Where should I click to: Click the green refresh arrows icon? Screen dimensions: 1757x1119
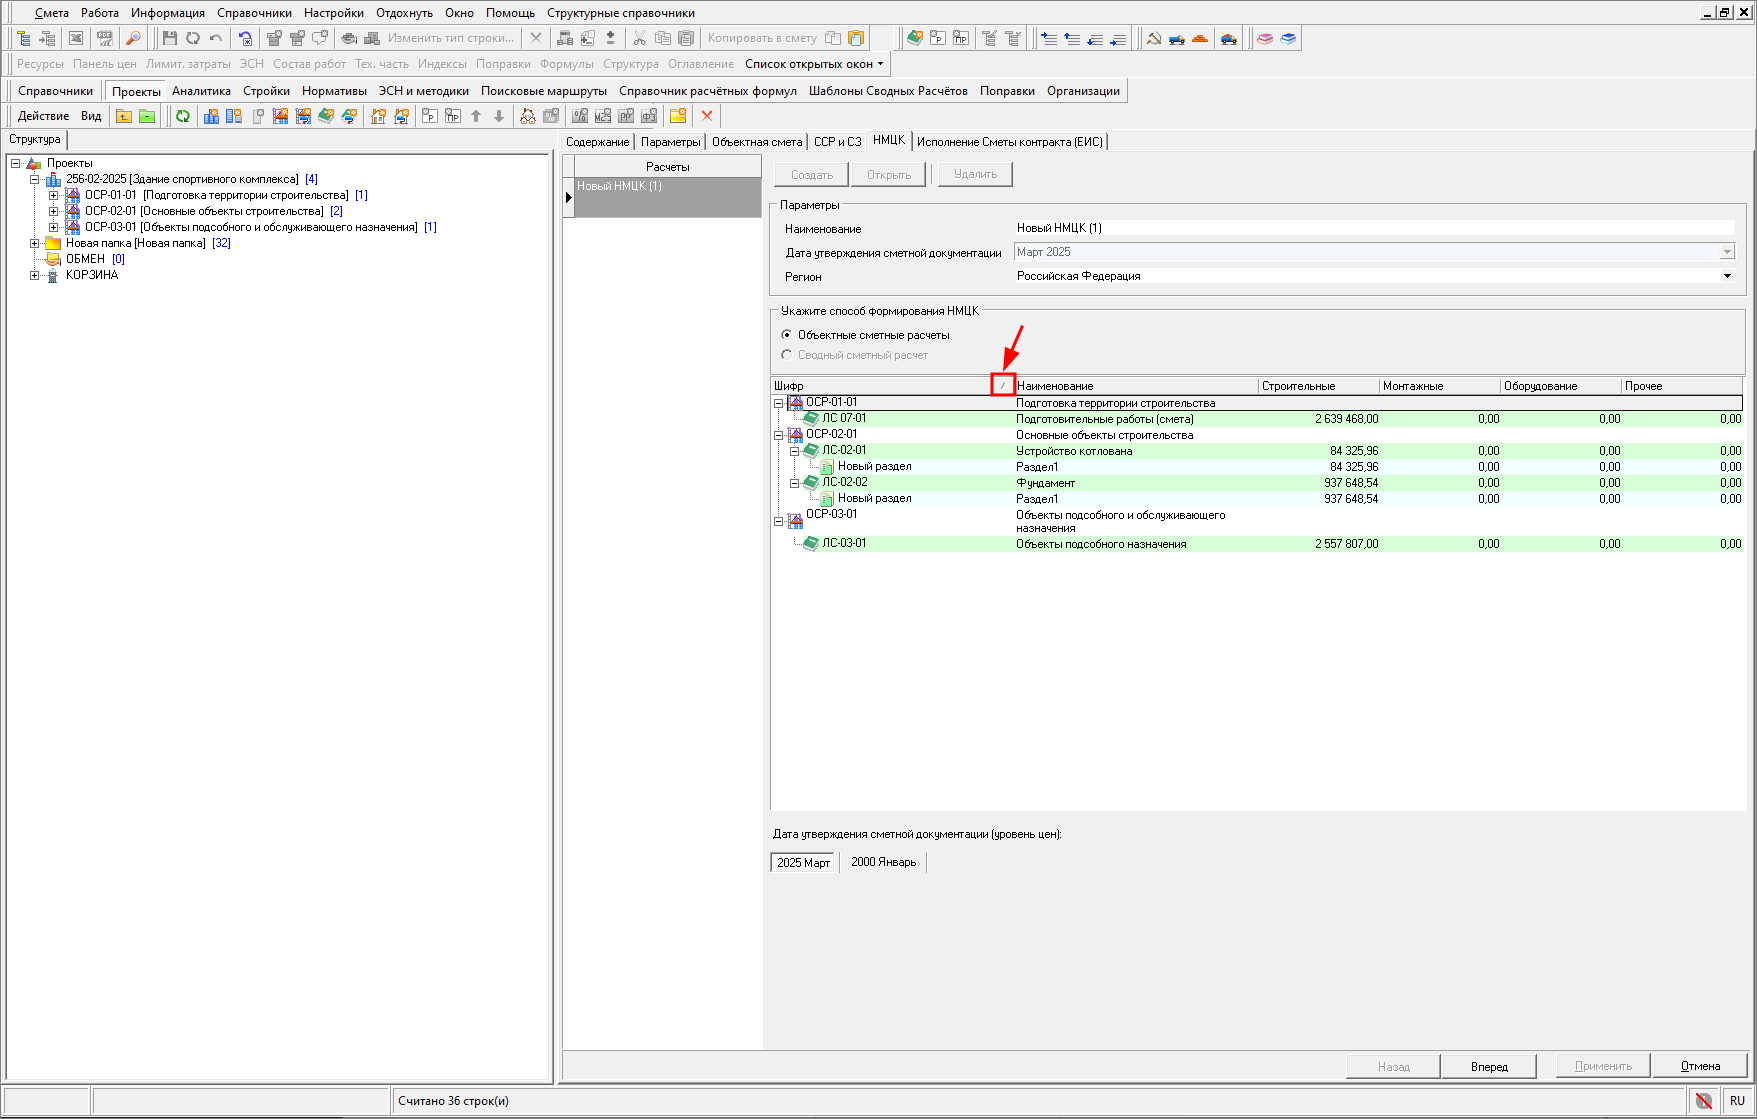click(x=183, y=116)
